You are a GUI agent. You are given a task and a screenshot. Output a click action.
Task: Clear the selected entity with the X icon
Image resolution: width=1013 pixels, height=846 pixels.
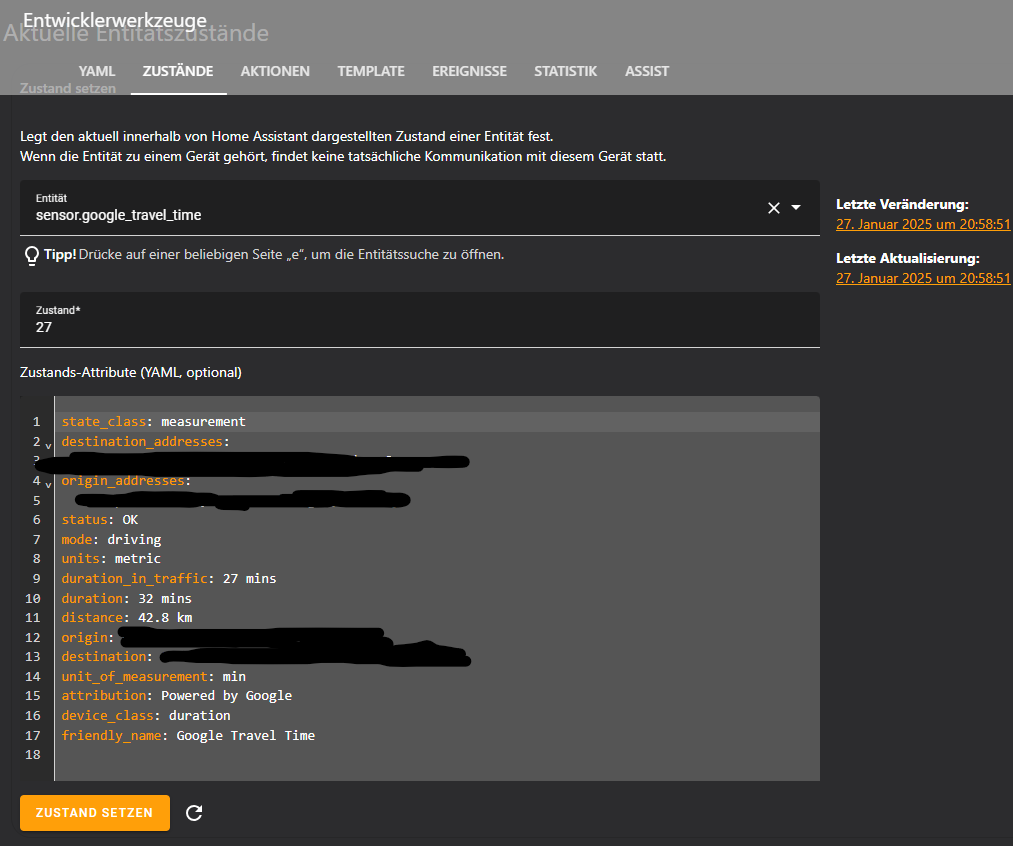point(773,208)
